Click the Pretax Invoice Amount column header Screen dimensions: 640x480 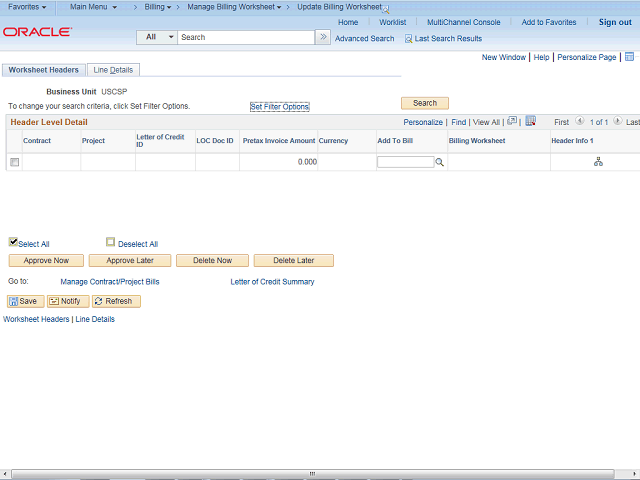(x=279, y=141)
